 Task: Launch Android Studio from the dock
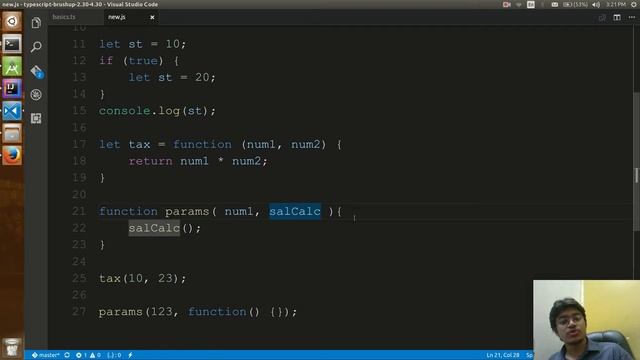pyautogui.click(x=12, y=67)
